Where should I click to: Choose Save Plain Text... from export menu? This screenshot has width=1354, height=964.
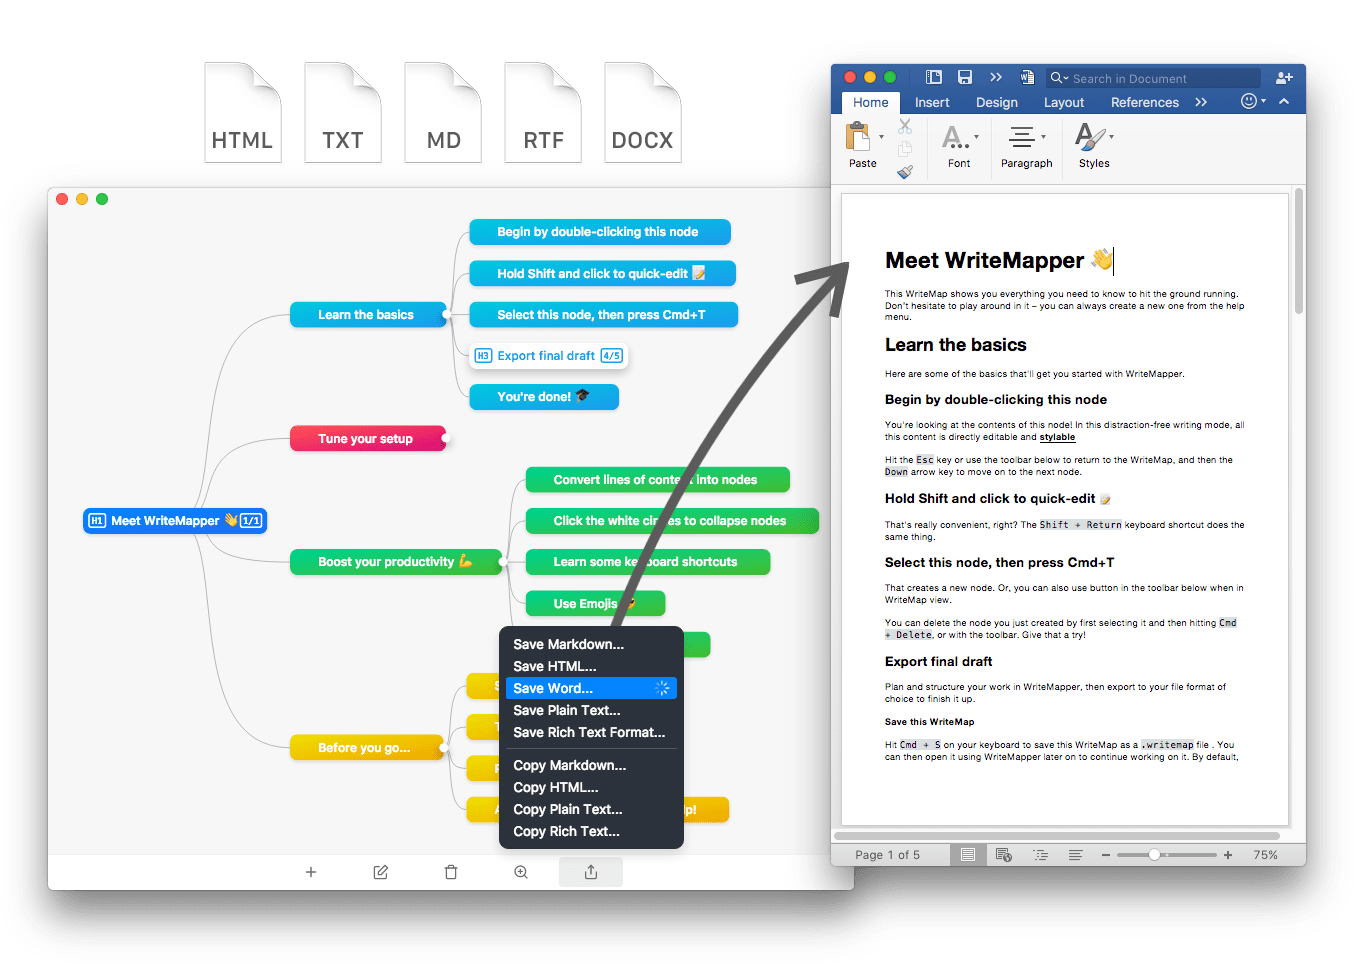coord(591,710)
